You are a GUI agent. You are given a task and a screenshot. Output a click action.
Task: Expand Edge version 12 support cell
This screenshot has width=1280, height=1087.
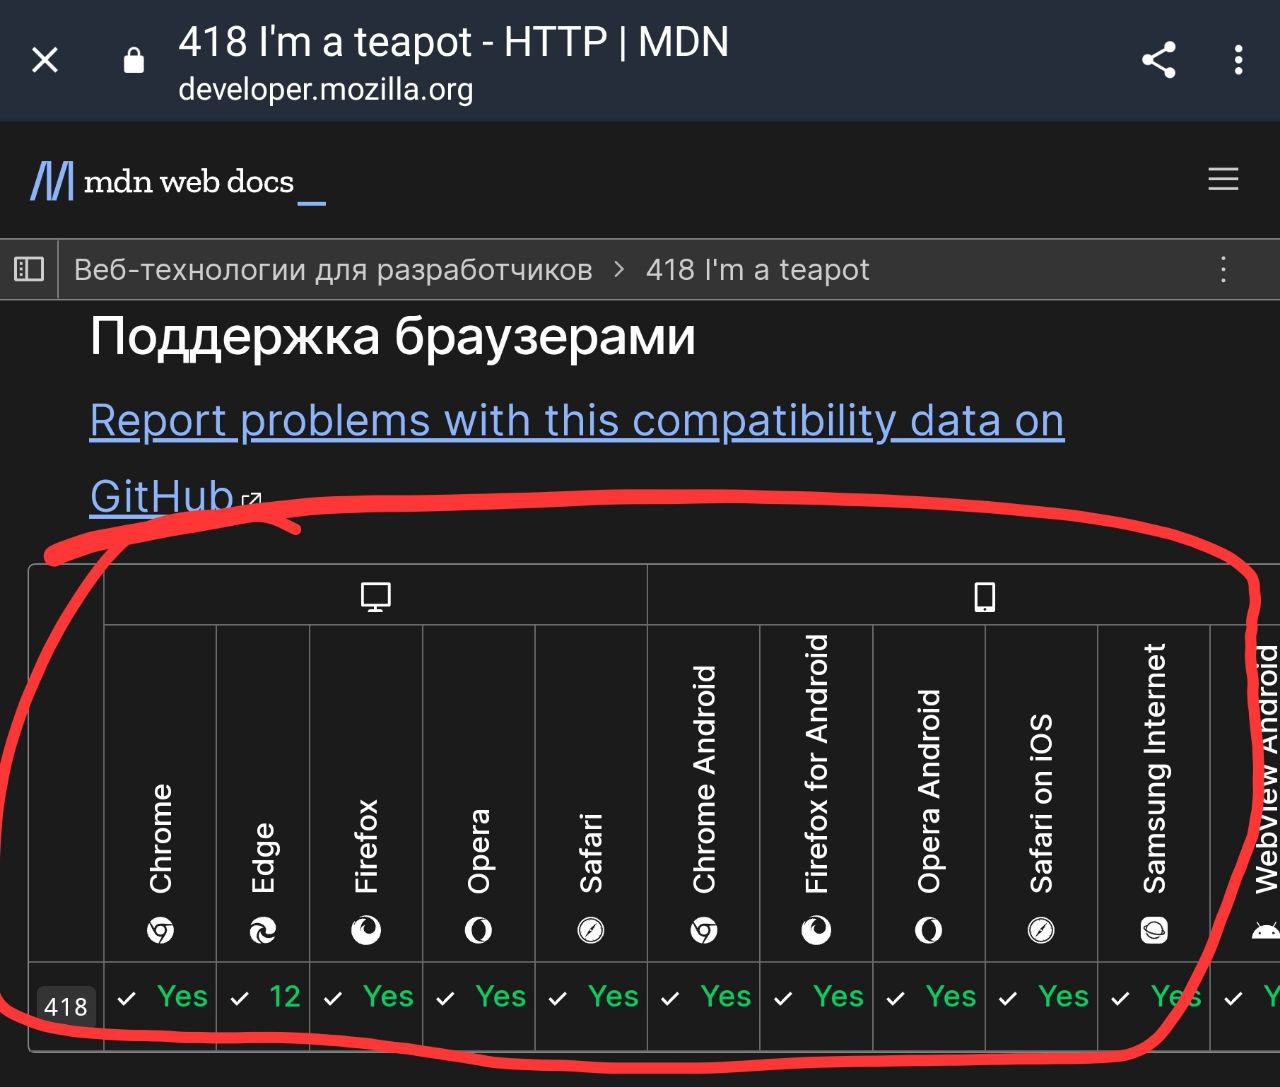pos(263,1005)
